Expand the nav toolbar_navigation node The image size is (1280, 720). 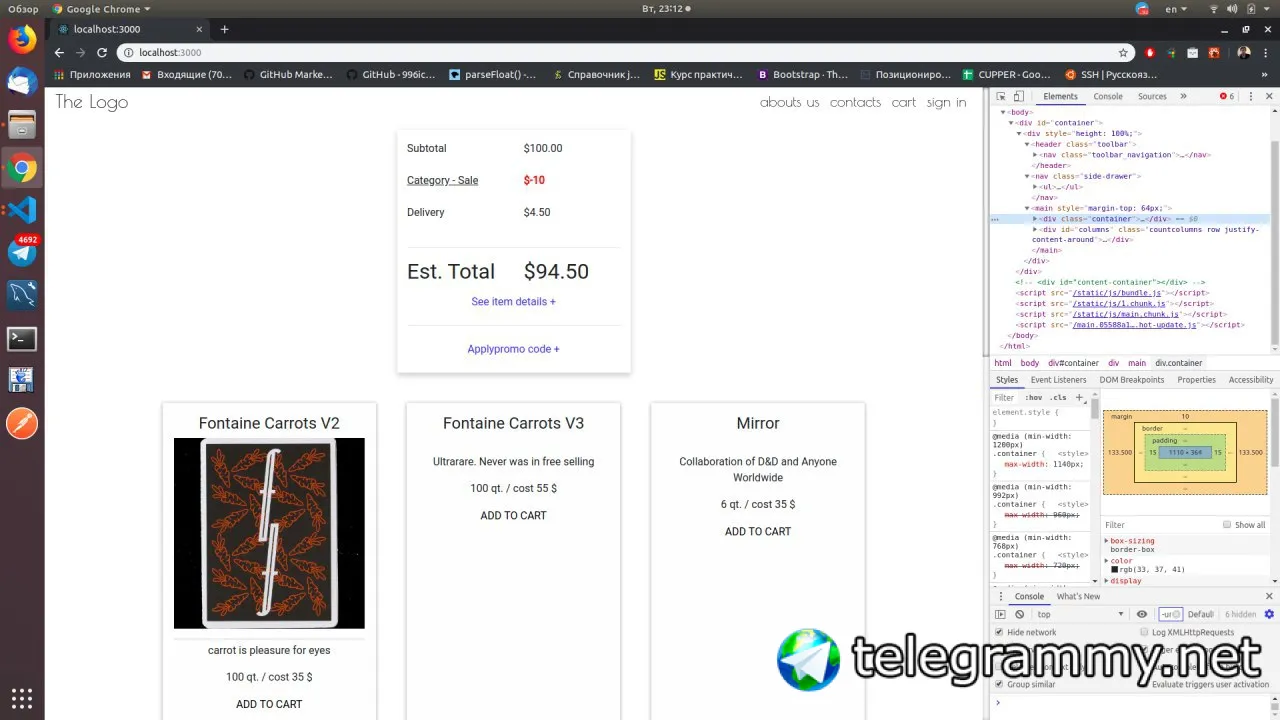[x=1035, y=155]
